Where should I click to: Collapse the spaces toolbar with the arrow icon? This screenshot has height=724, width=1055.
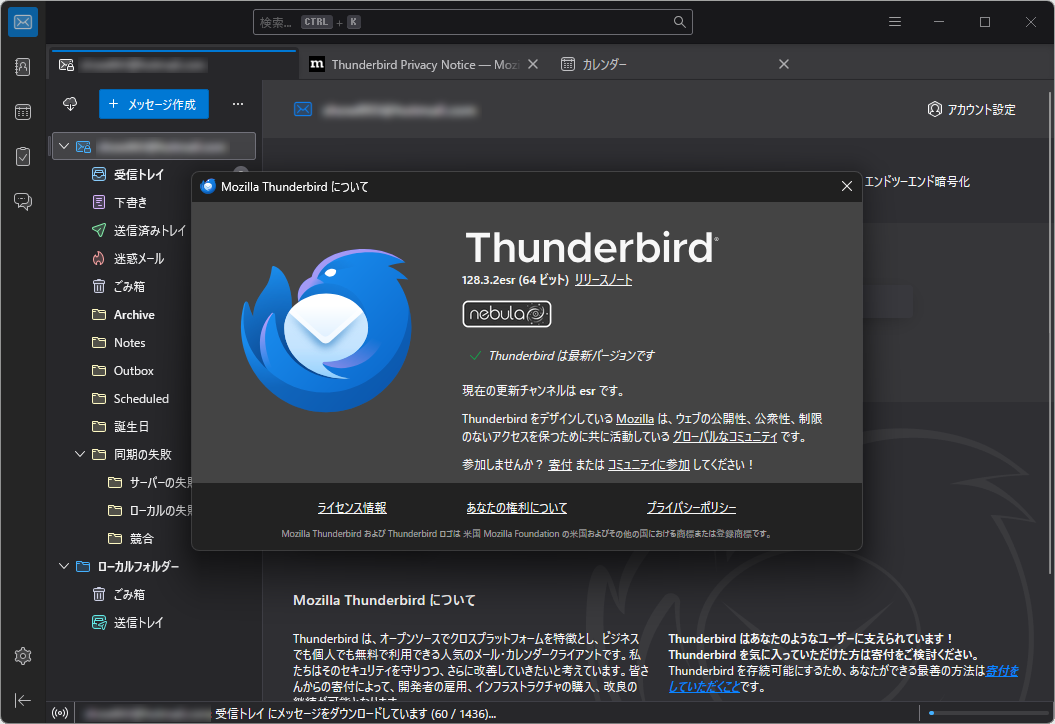click(x=22, y=700)
